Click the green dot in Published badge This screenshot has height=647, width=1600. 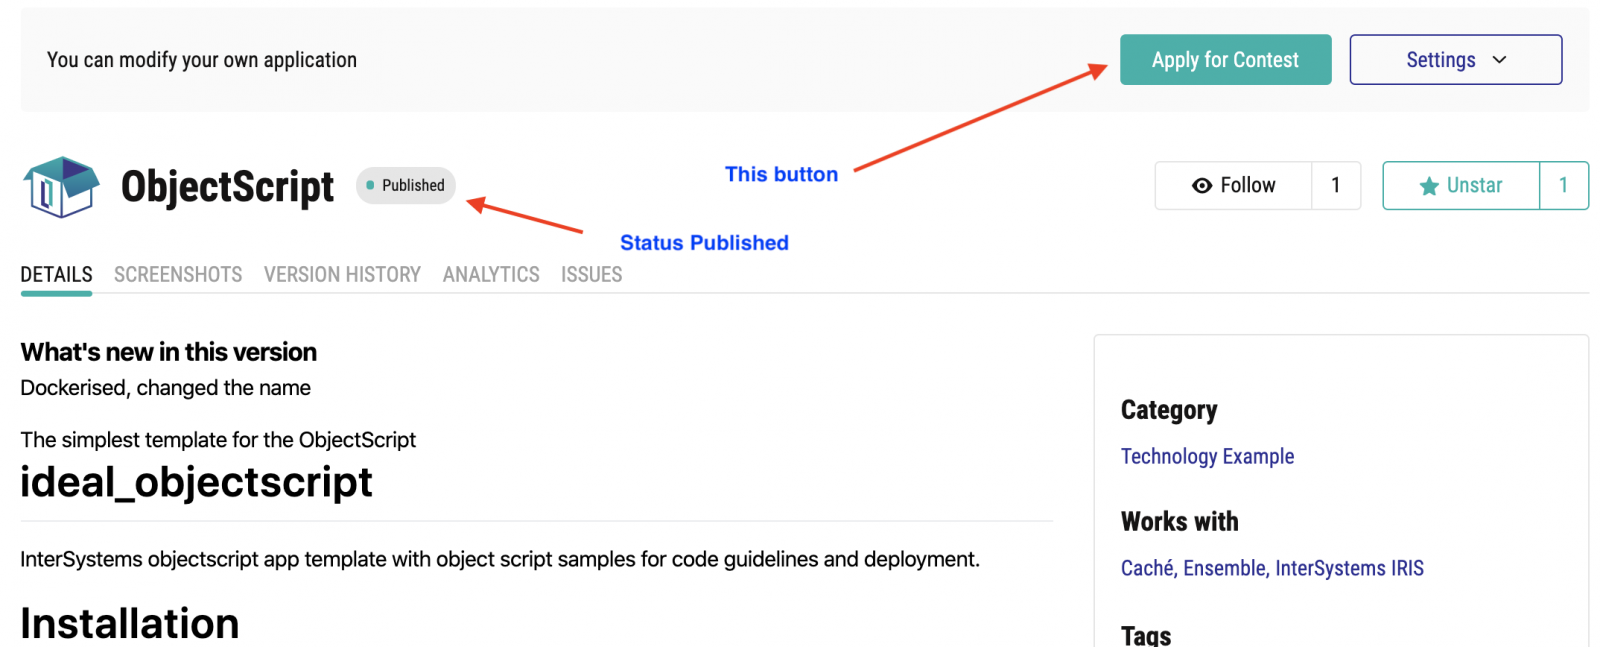click(x=370, y=185)
